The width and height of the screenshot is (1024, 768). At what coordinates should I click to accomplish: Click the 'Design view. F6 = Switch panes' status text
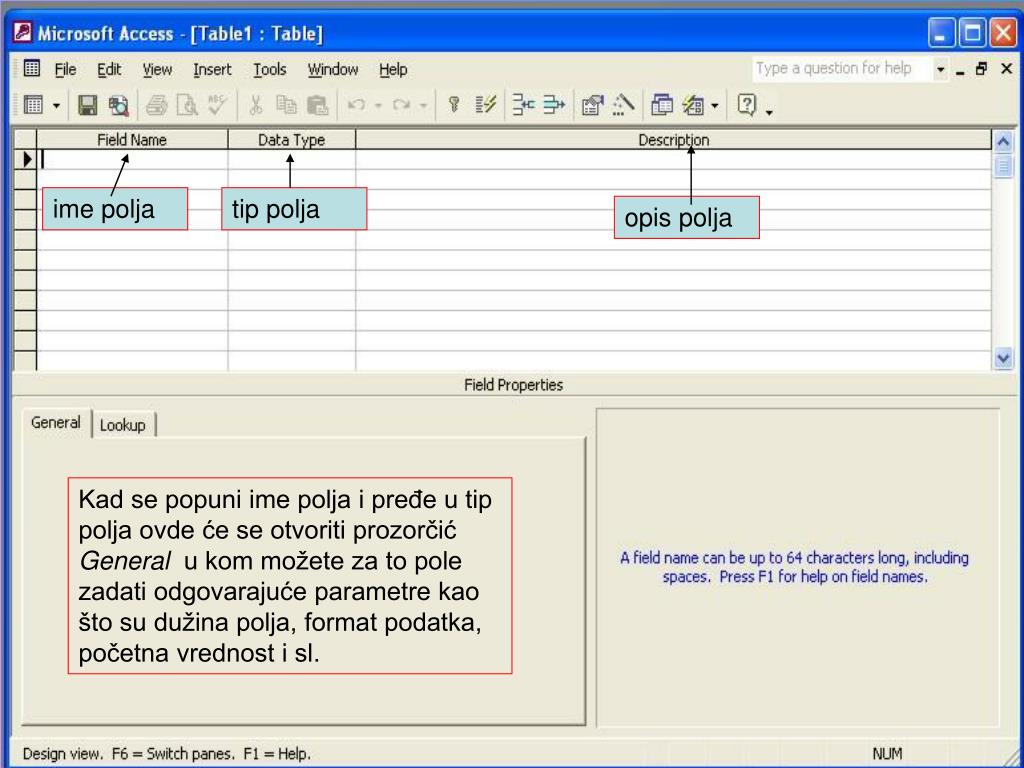[x=167, y=754]
